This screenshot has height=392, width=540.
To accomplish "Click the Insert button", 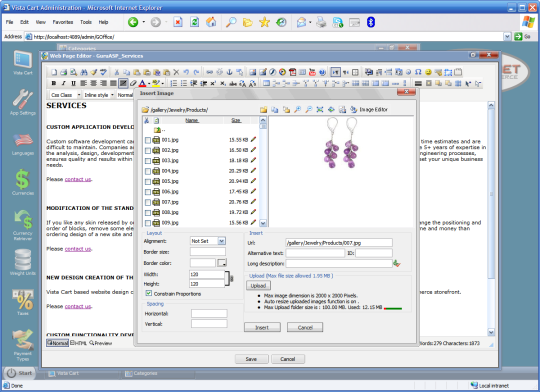I will click(262, 327).
